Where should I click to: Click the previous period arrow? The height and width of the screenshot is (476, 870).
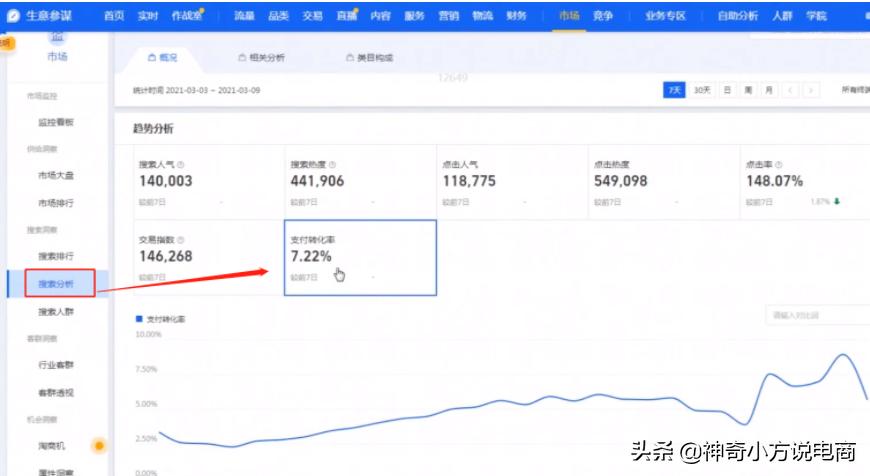pyautogui.click(x=791, y=90)
